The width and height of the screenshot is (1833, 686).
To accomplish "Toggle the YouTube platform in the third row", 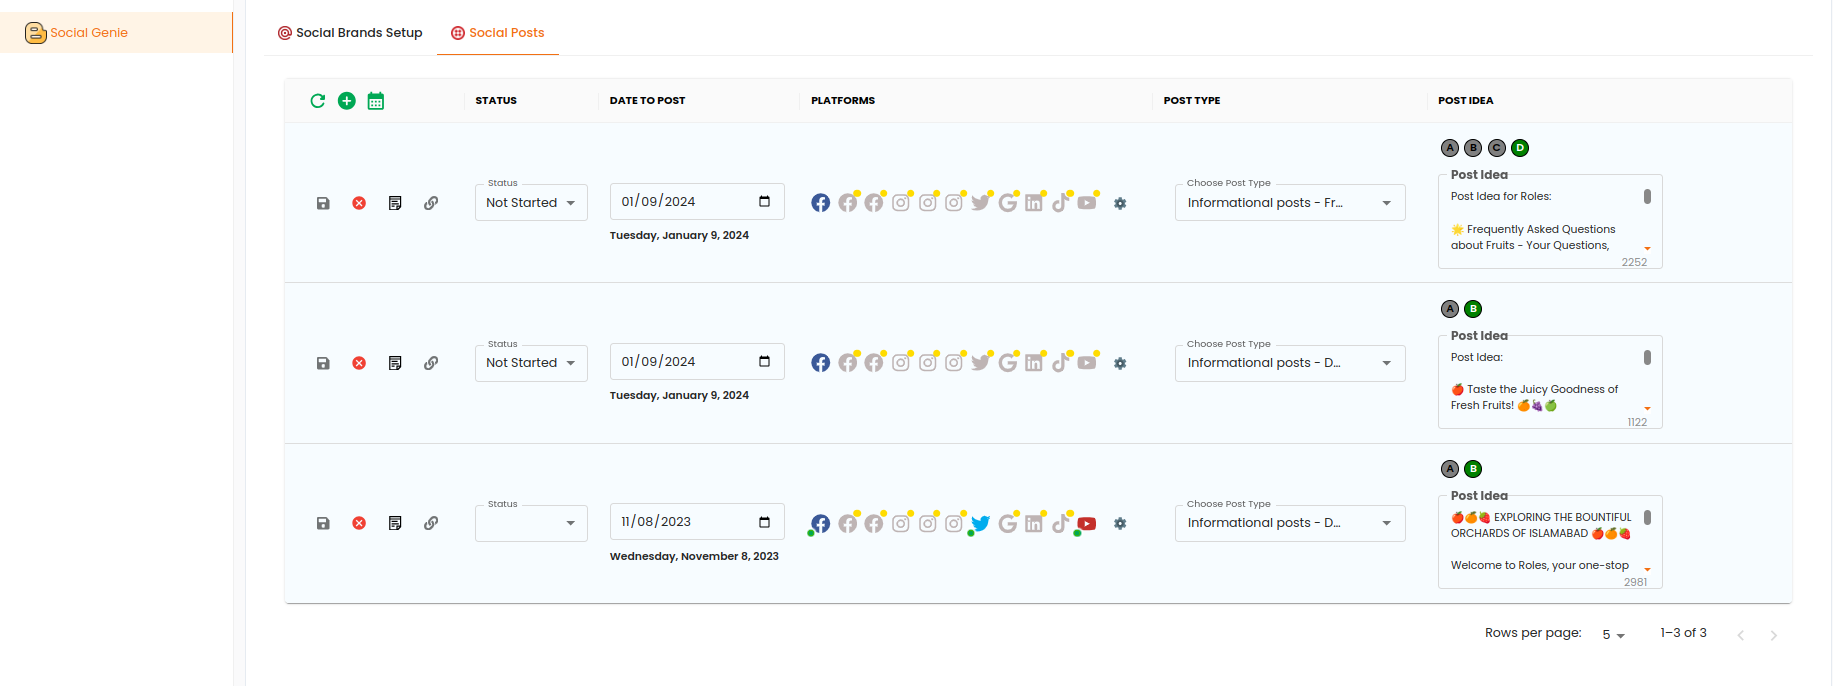I will pyautogui.click(x=1087, y=523).
